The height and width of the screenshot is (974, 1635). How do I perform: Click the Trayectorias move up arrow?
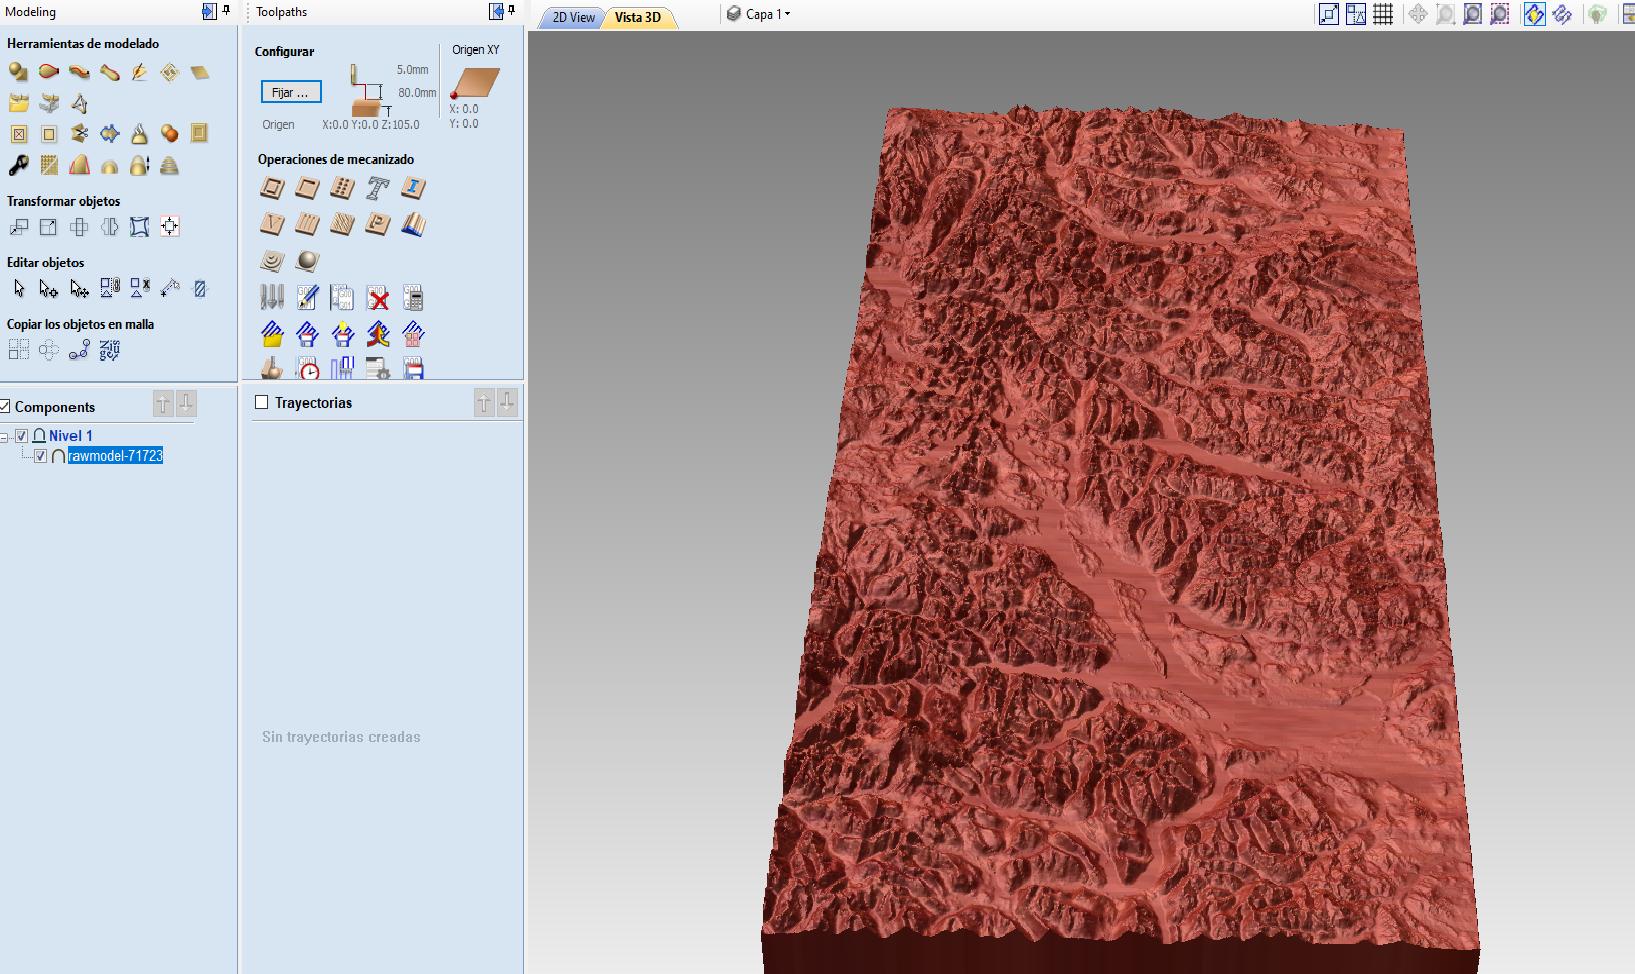pos(484,402)
